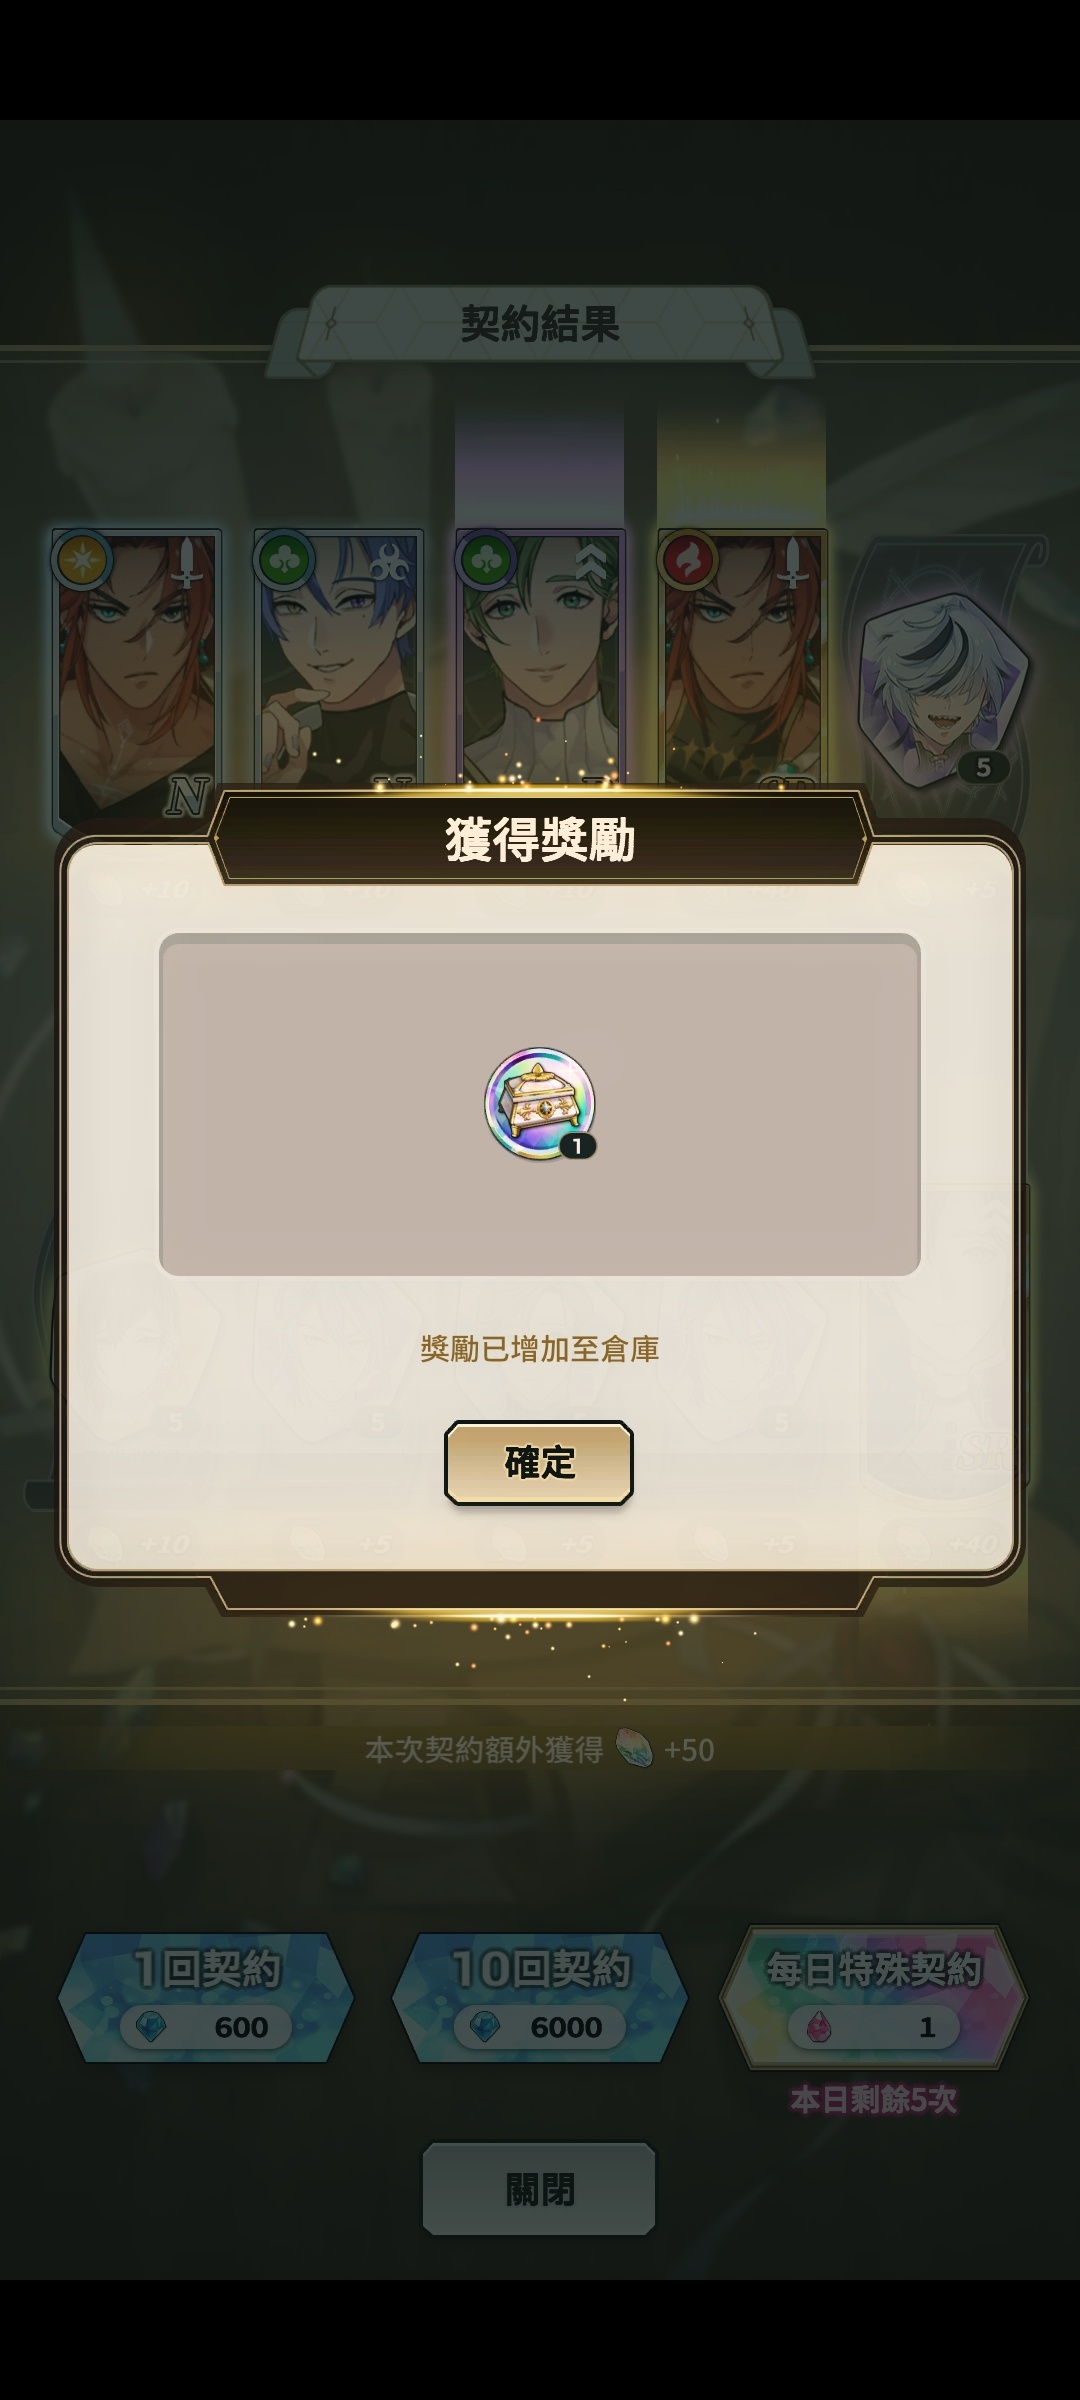Tap the green clover badge on blue-haired card
The width and height of the screenshot is (1080, 2400).
point(285,561)
